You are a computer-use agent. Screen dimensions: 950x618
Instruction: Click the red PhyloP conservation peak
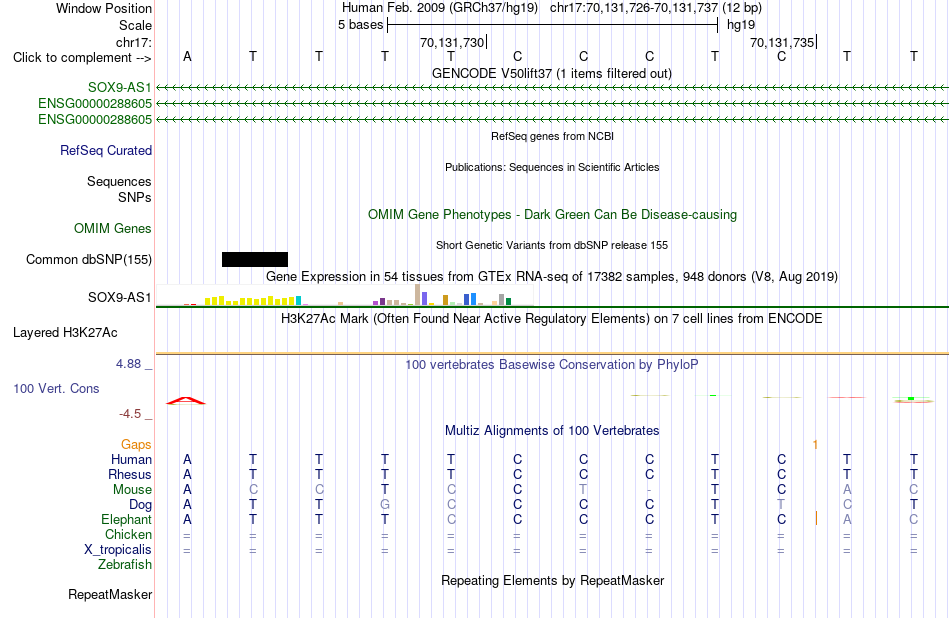(x=186, y=400)
